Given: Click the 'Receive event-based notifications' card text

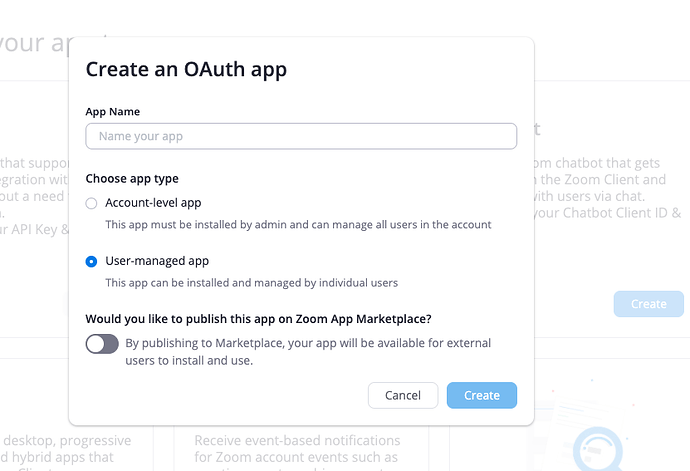Looking at the screenshot, I should (297, 441).
